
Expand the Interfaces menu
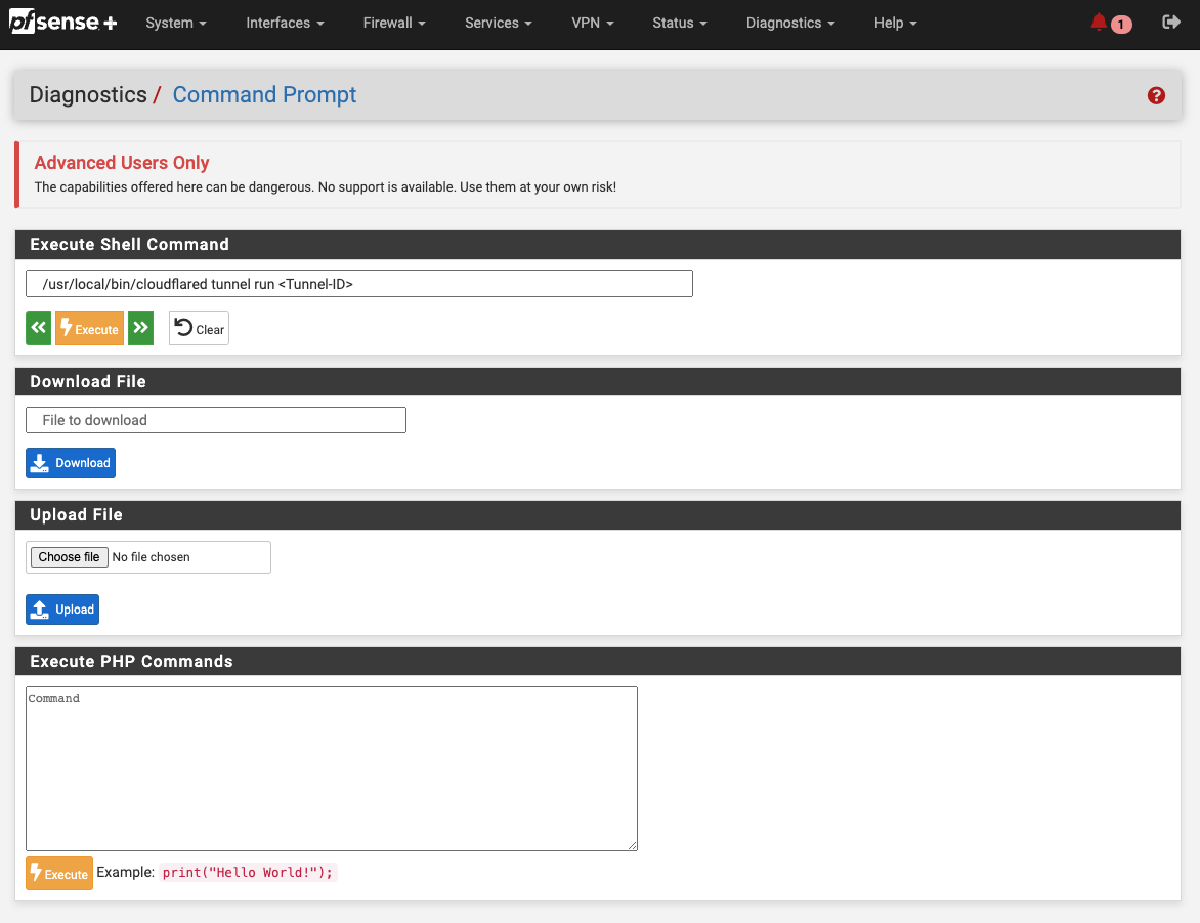[285, 23]
